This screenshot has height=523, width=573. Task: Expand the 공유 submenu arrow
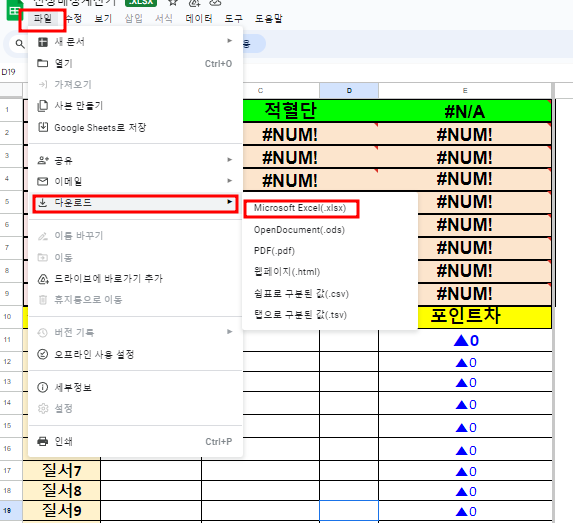point(229,159)
